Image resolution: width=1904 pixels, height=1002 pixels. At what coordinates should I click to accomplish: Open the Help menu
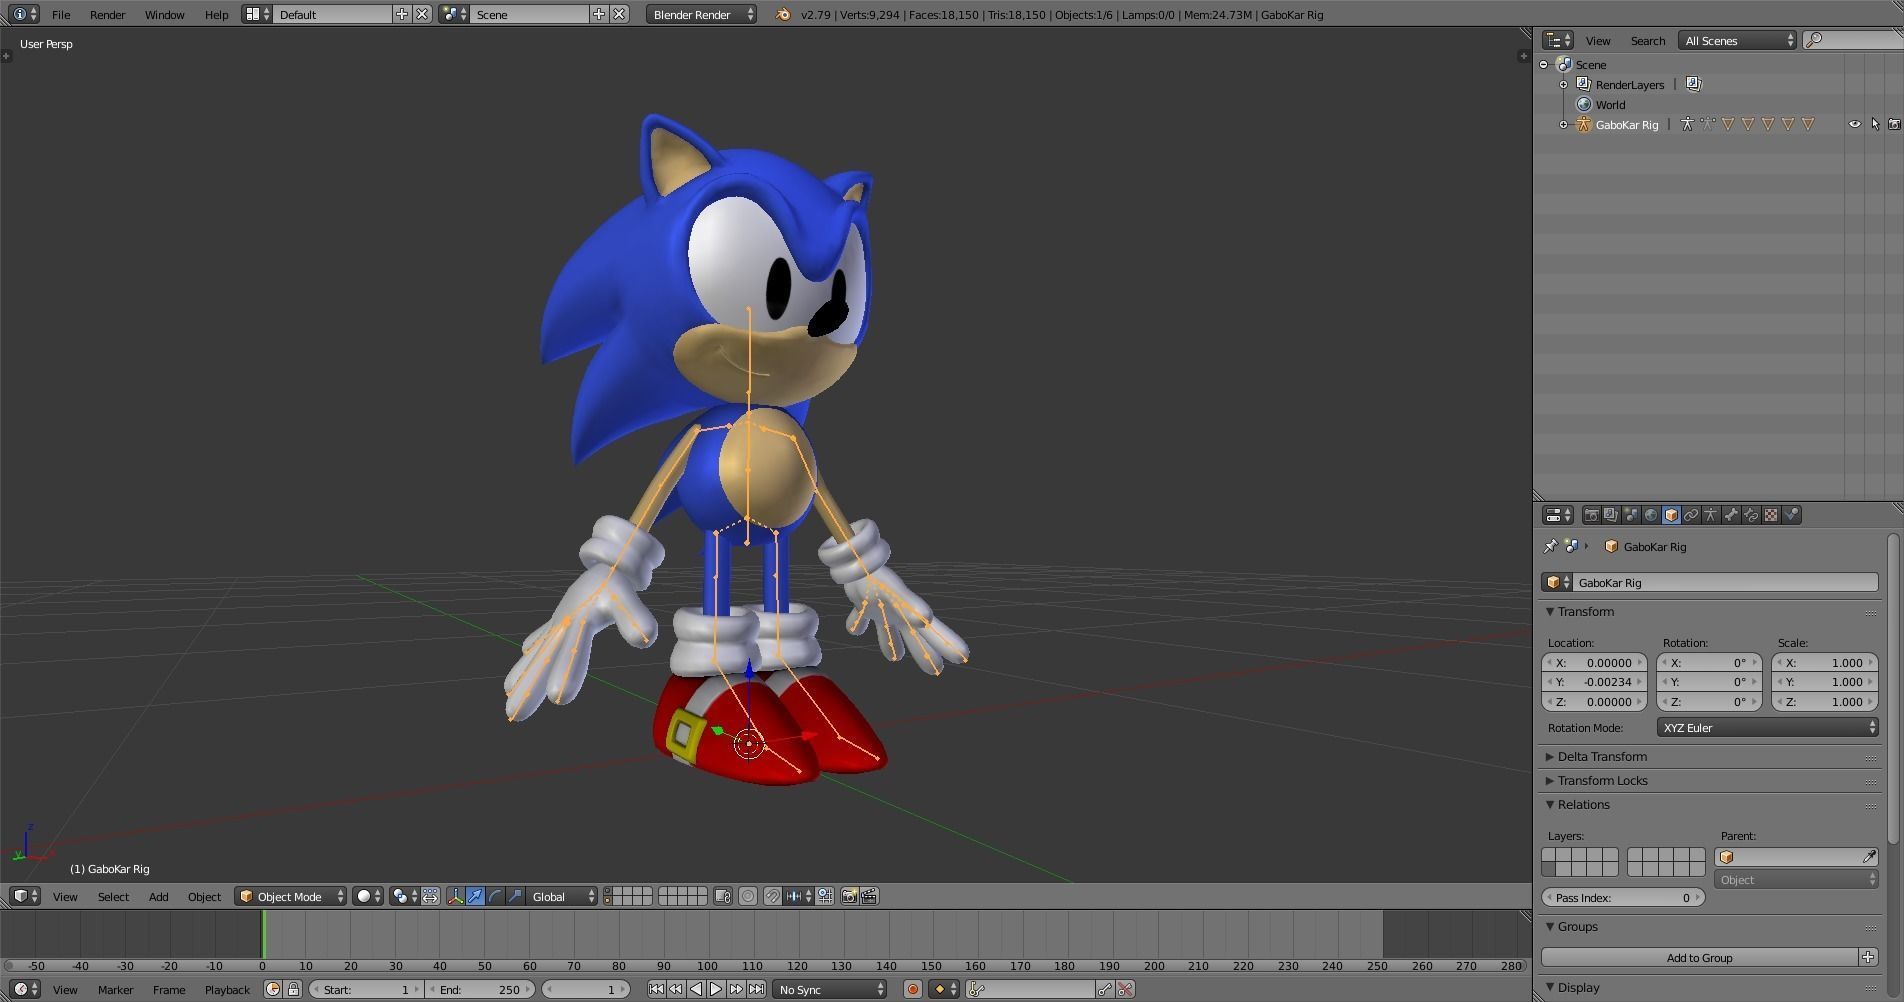click(216, 14)
